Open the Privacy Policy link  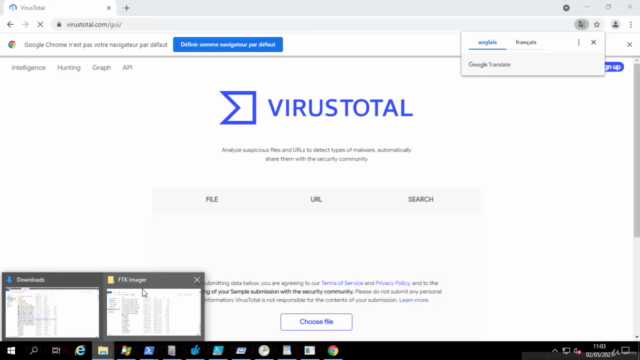coord(392,283)
